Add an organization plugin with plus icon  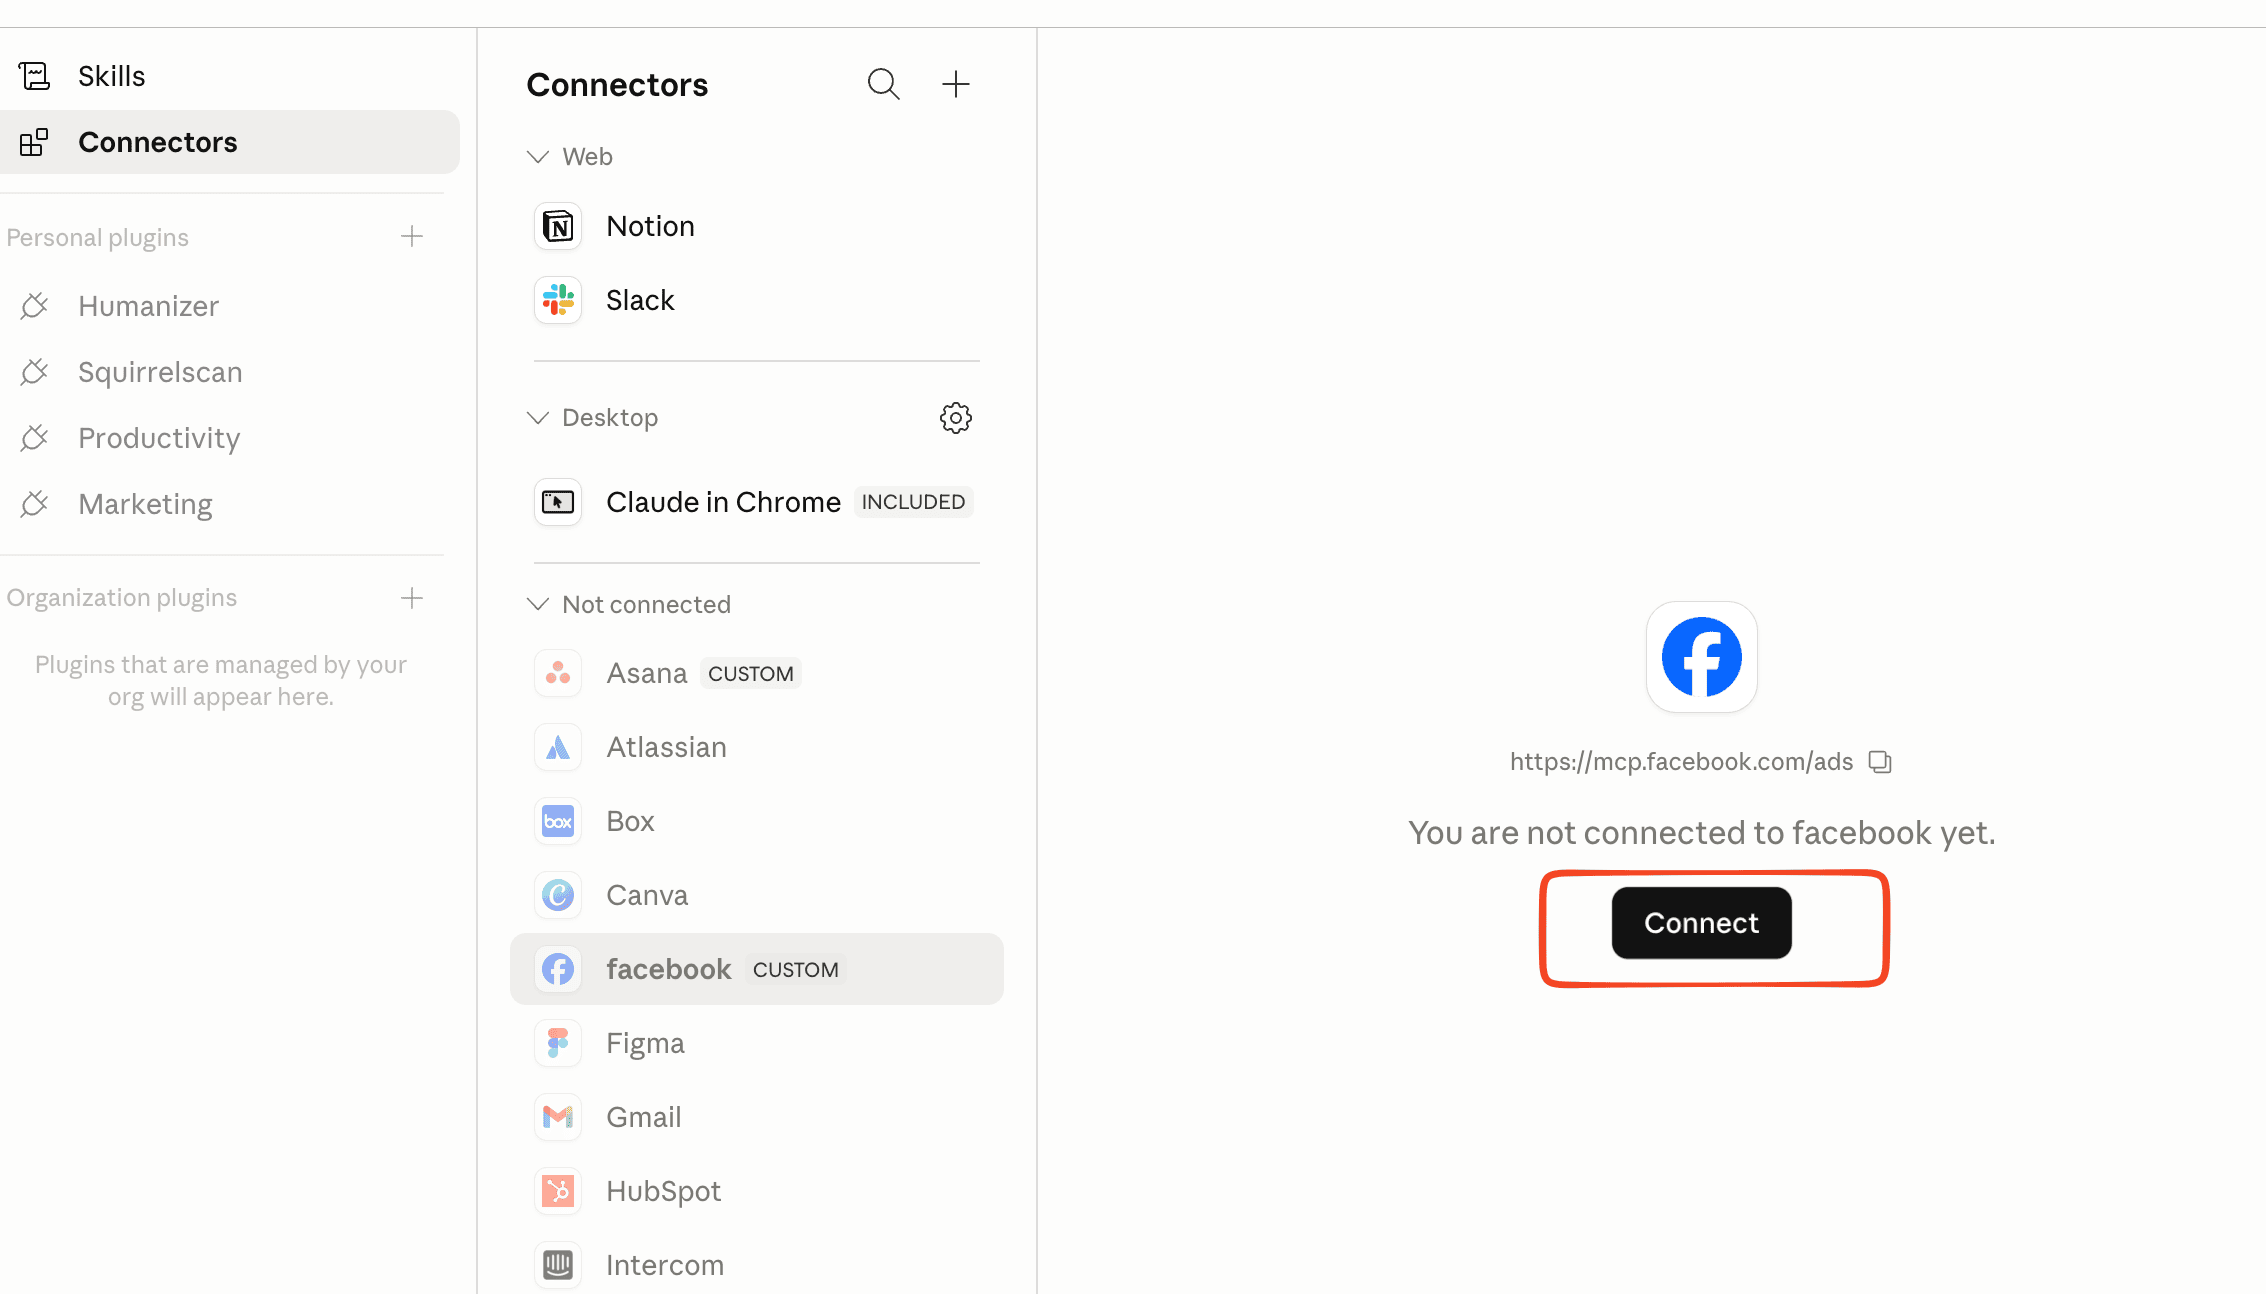click(412, 598)
